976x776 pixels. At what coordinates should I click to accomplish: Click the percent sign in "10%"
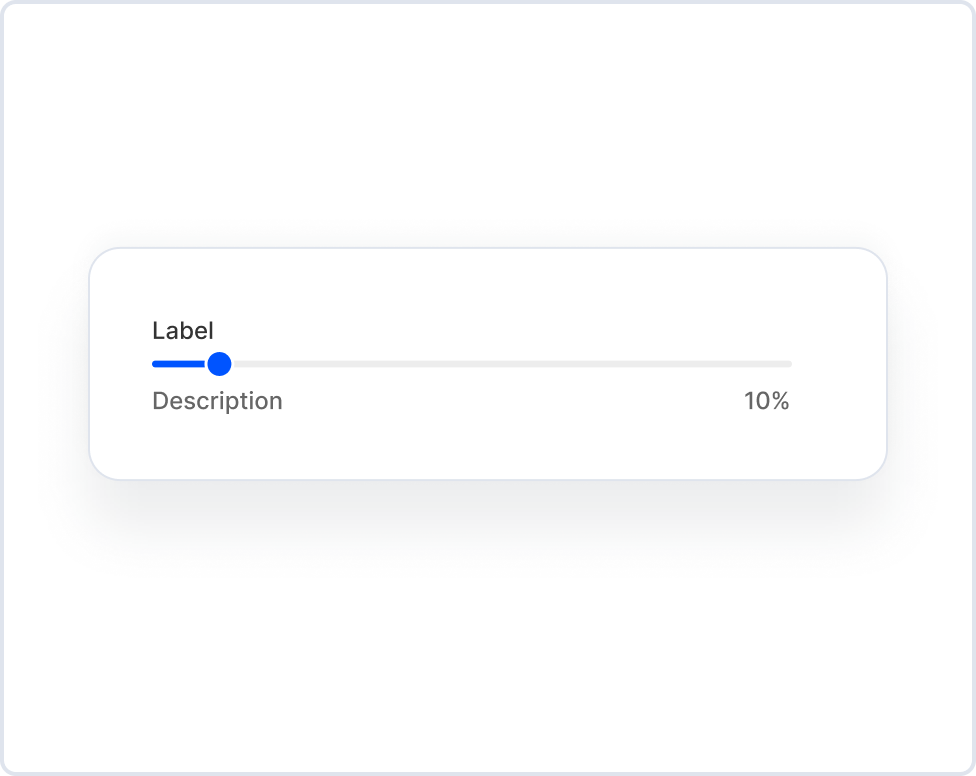pyautogui.click(x=780, y=401)
